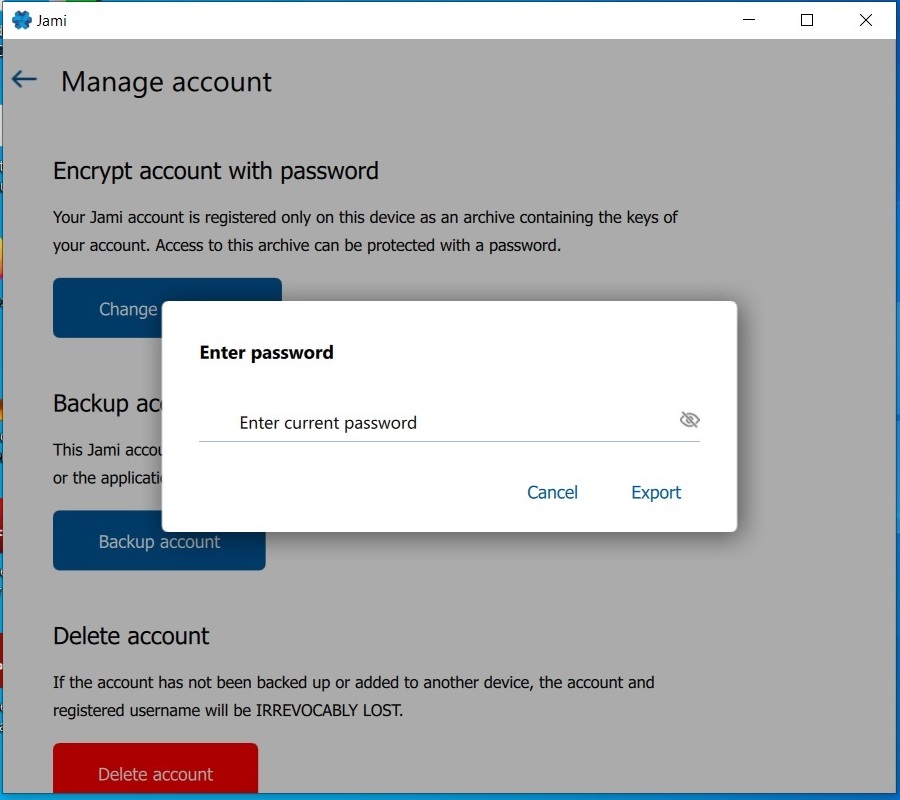The height and width of the screenshot is (800, 900).
Task: Select the 'Delete account' section heading
Action: pos(131,636)
